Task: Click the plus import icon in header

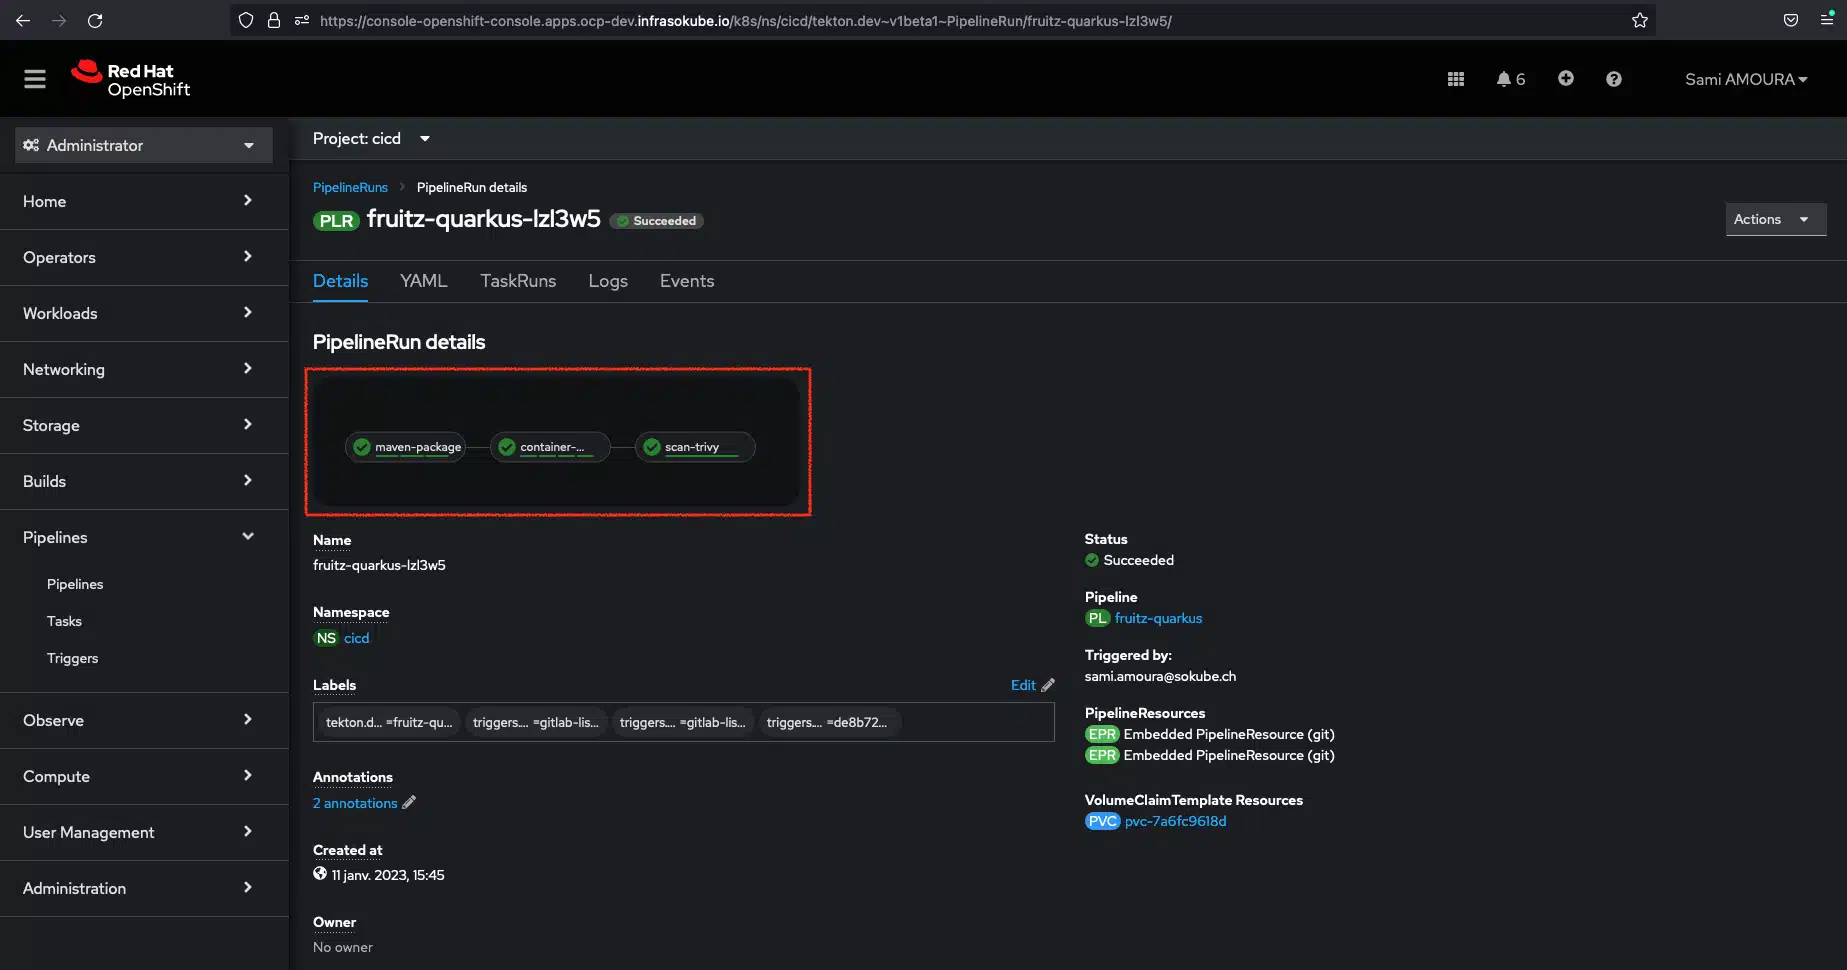Action: click(1566, 78)
